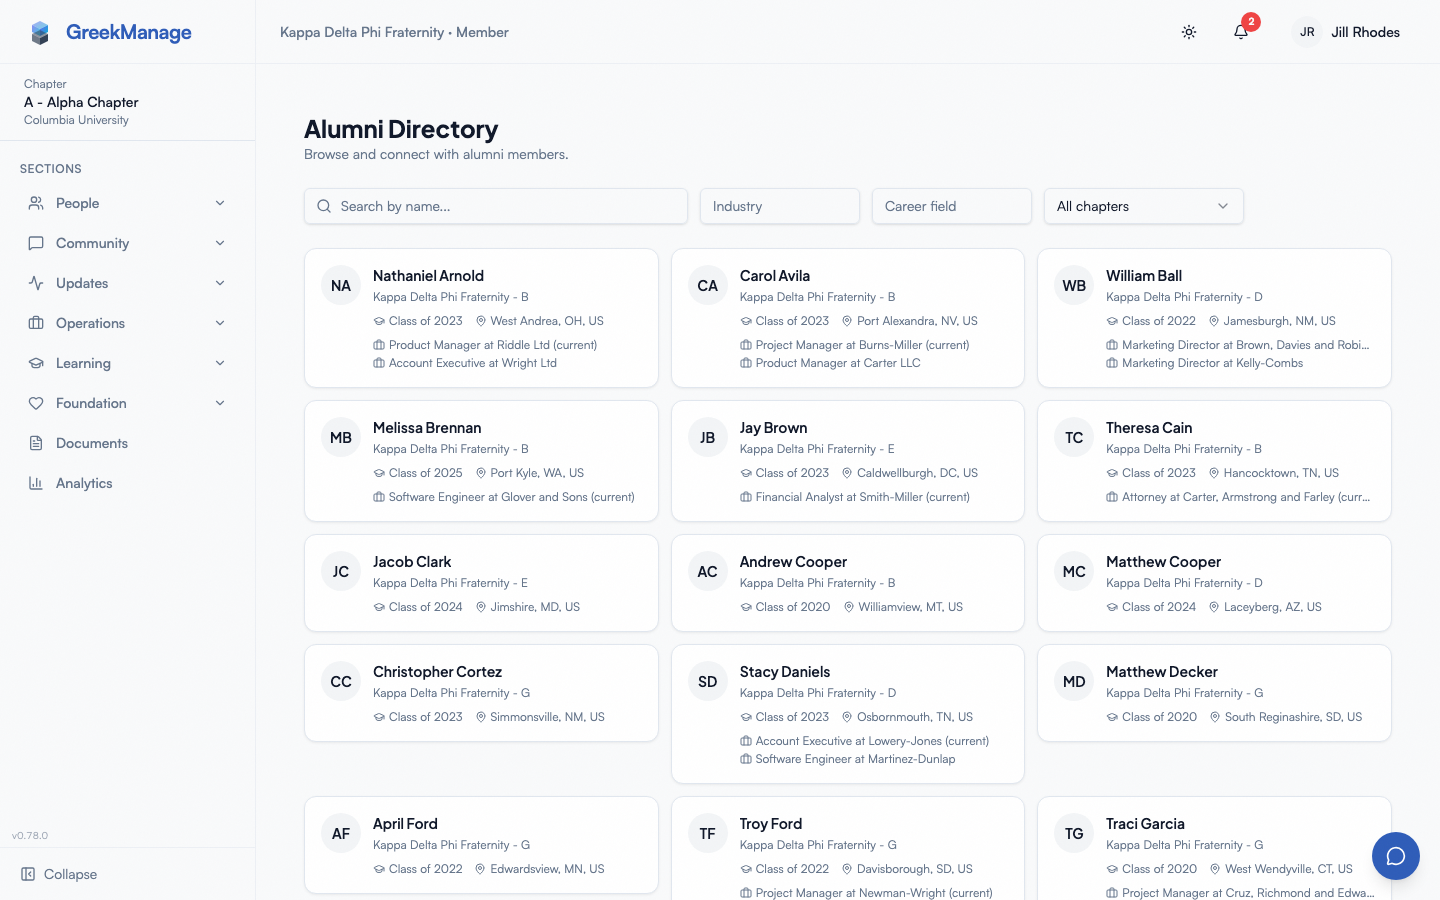
Task: Open the notifications bell icon
Action: pyautogui.click(x=1241, y=32)
